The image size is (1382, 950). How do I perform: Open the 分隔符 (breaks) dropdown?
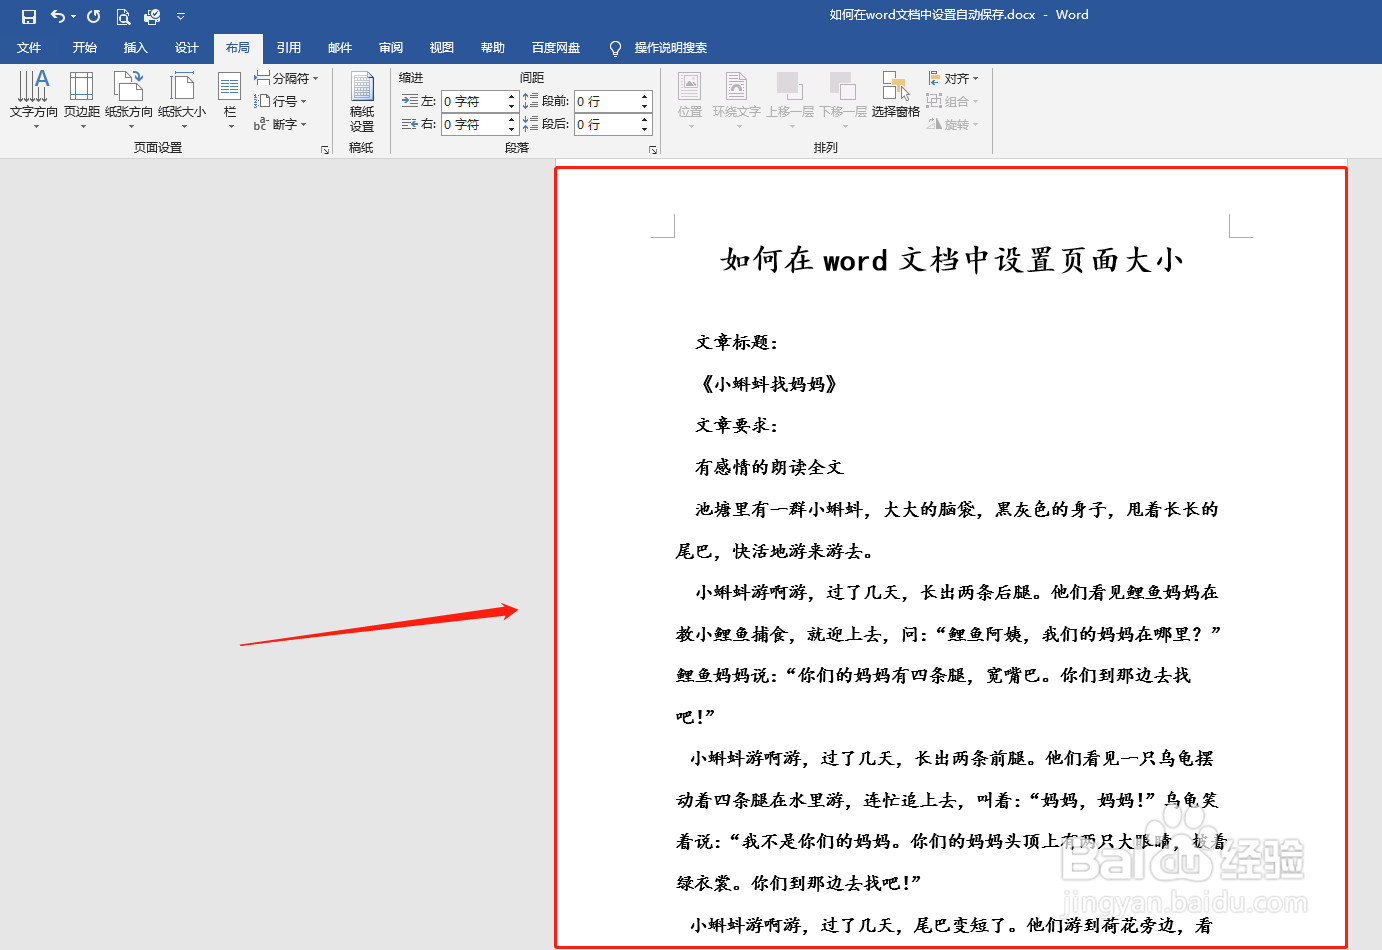tap(287, 77)
